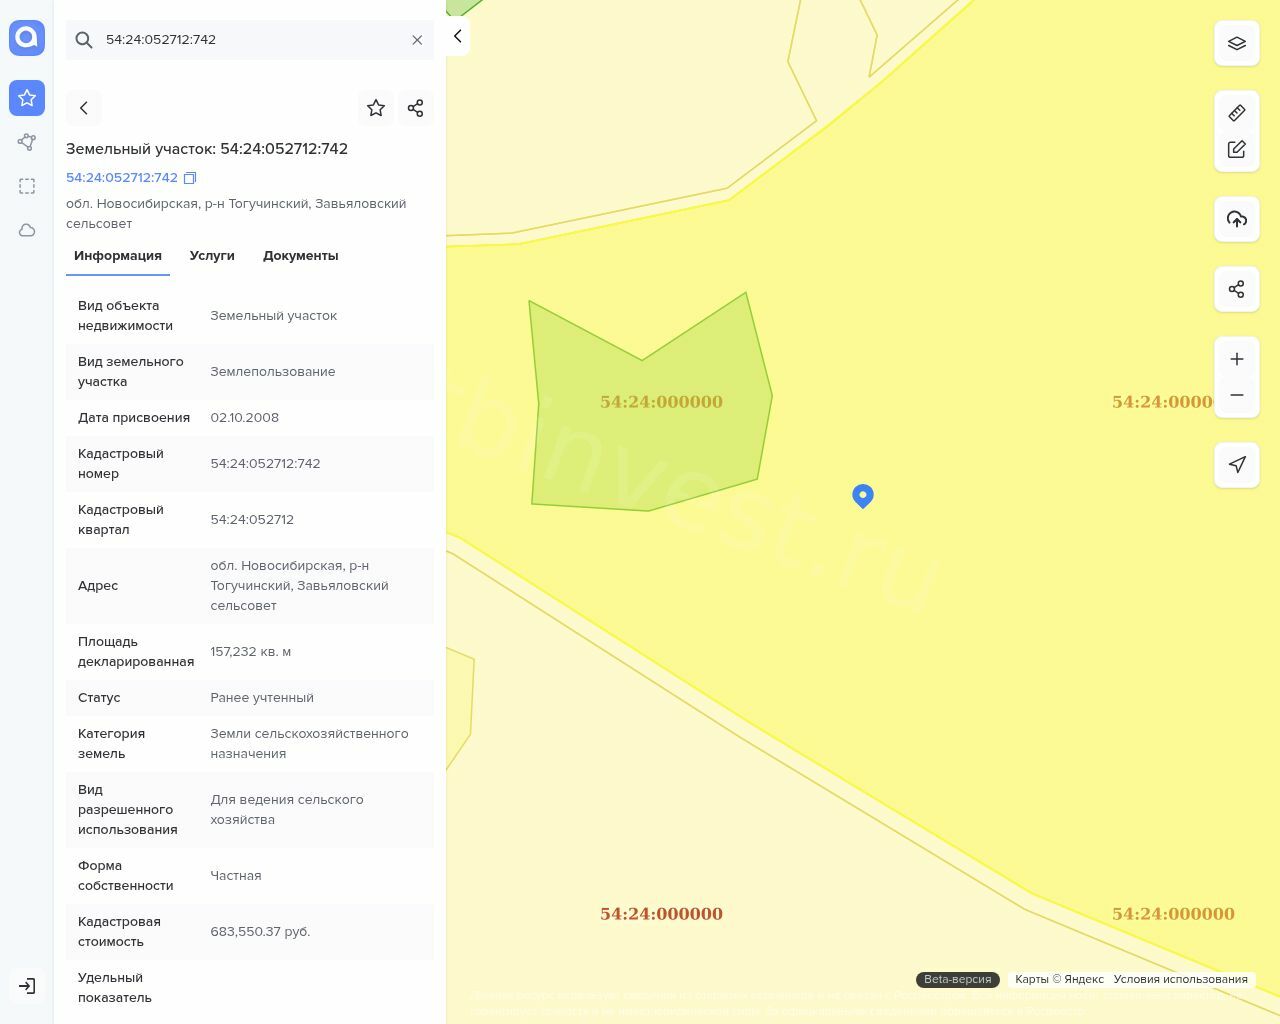Viewport: 1280px width, 1024px height.
Task: Open the Условия использования link
Action: coord(1180,979)
